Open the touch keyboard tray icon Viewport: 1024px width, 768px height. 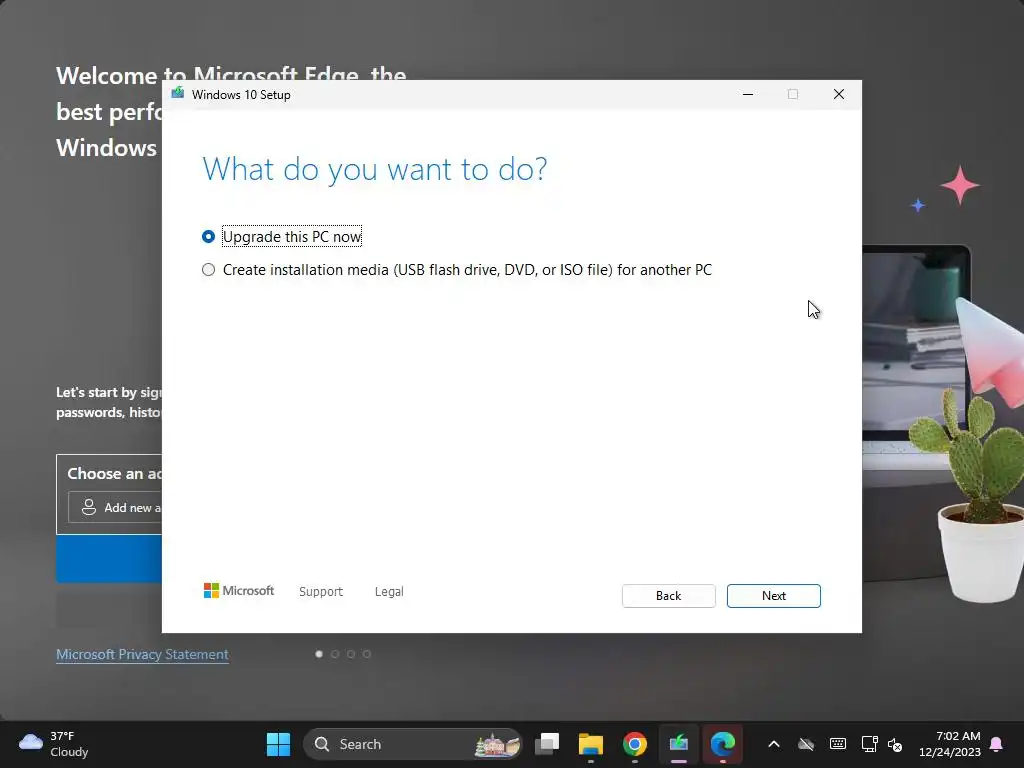[838, 744]
